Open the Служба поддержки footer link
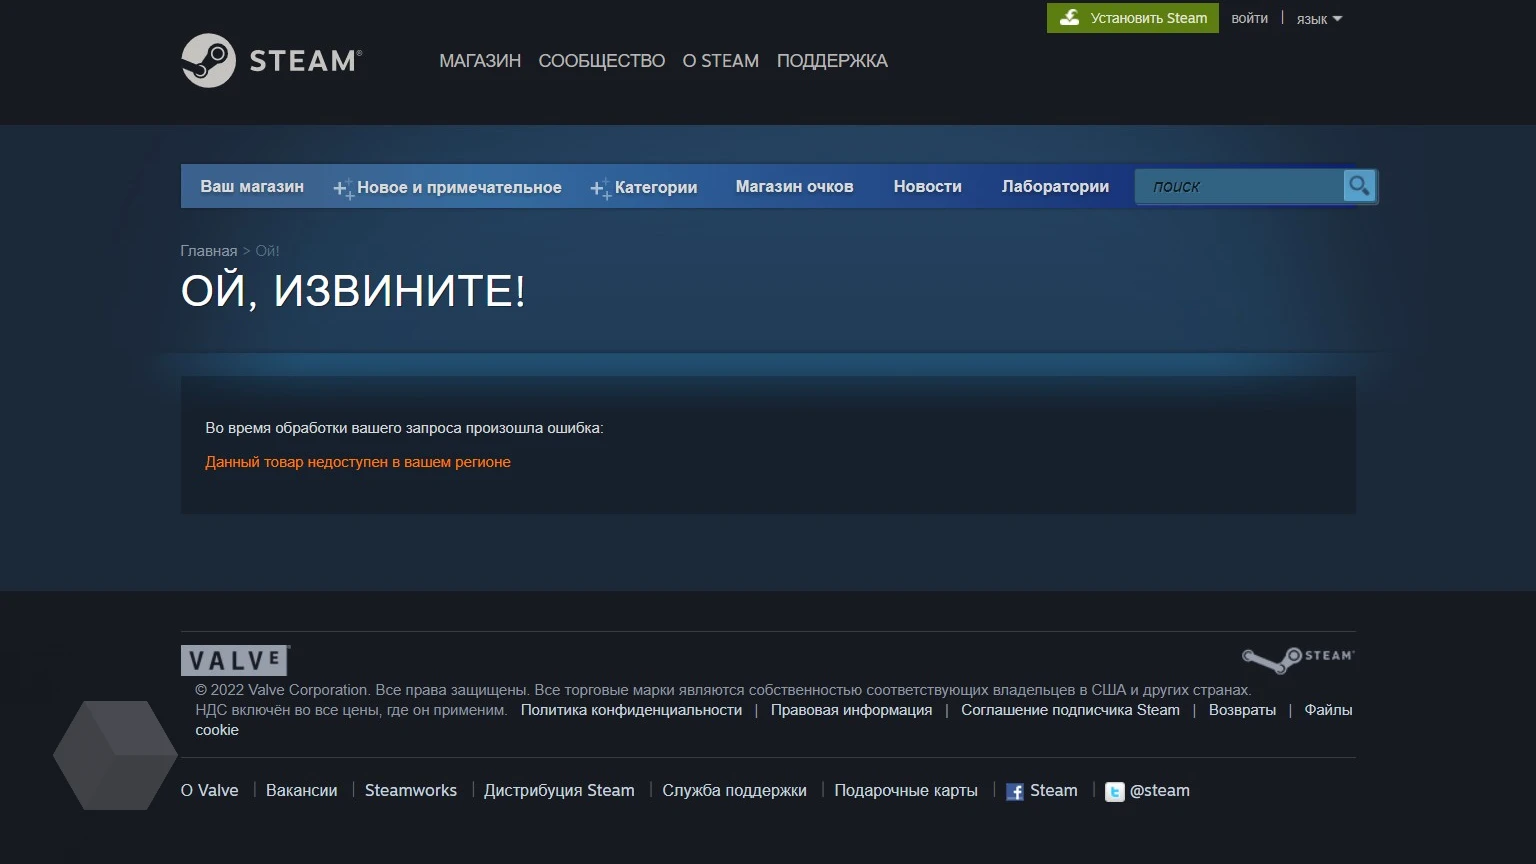This screenshot has height=864, width=1536. (x=734, y=790)
